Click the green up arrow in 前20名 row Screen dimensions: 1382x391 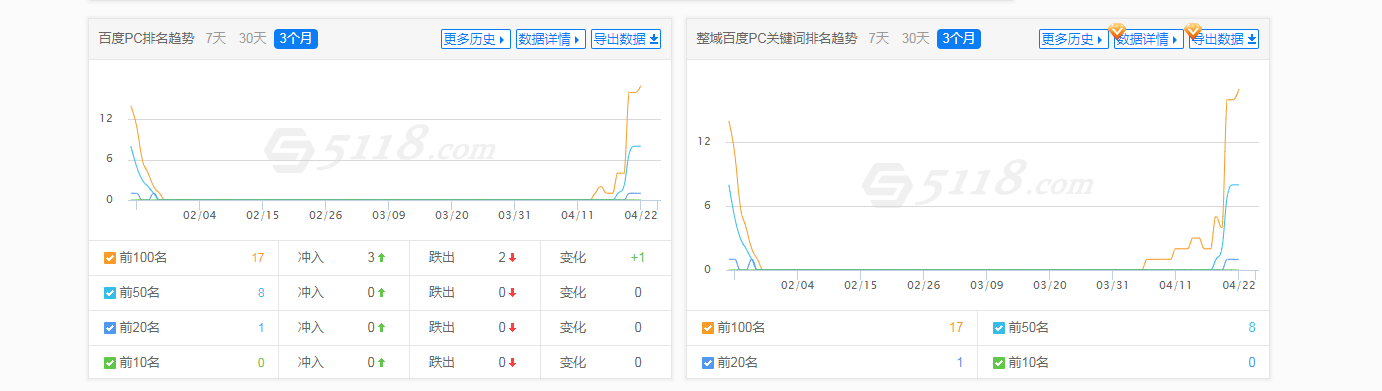(381, 328)
